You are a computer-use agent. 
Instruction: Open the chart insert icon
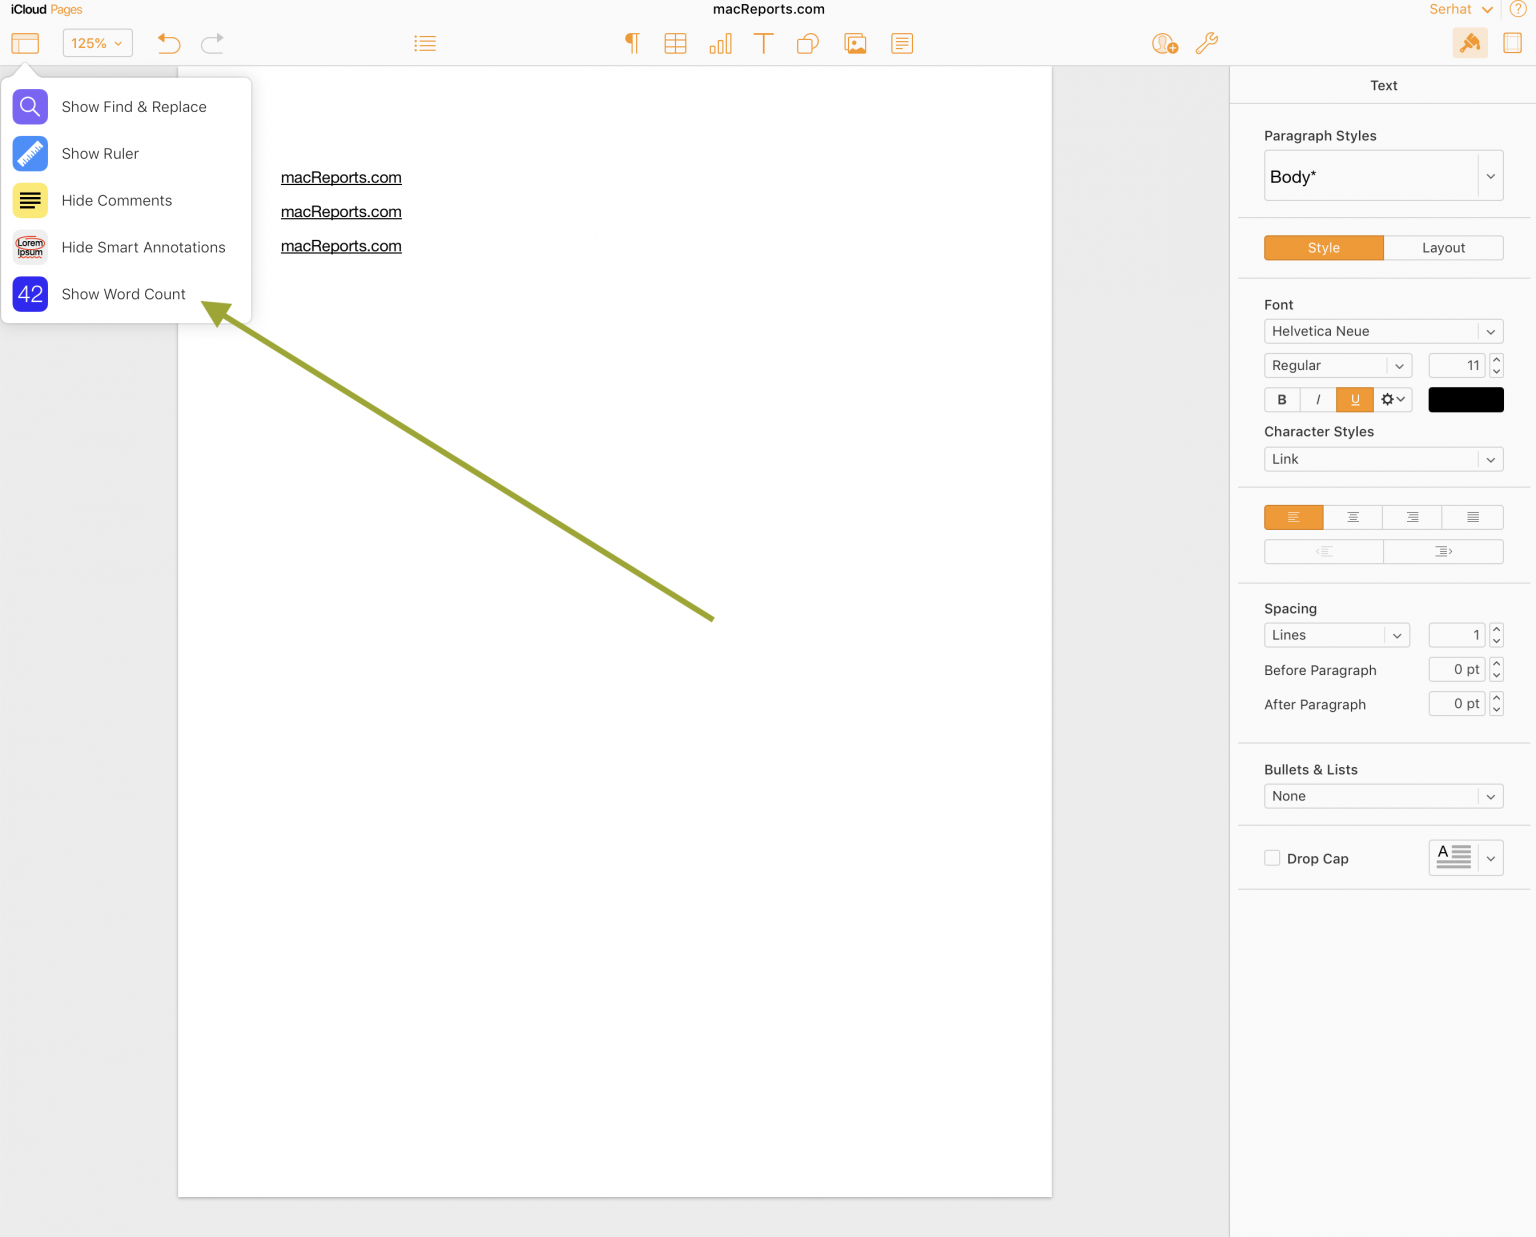[x=720, y=43]
